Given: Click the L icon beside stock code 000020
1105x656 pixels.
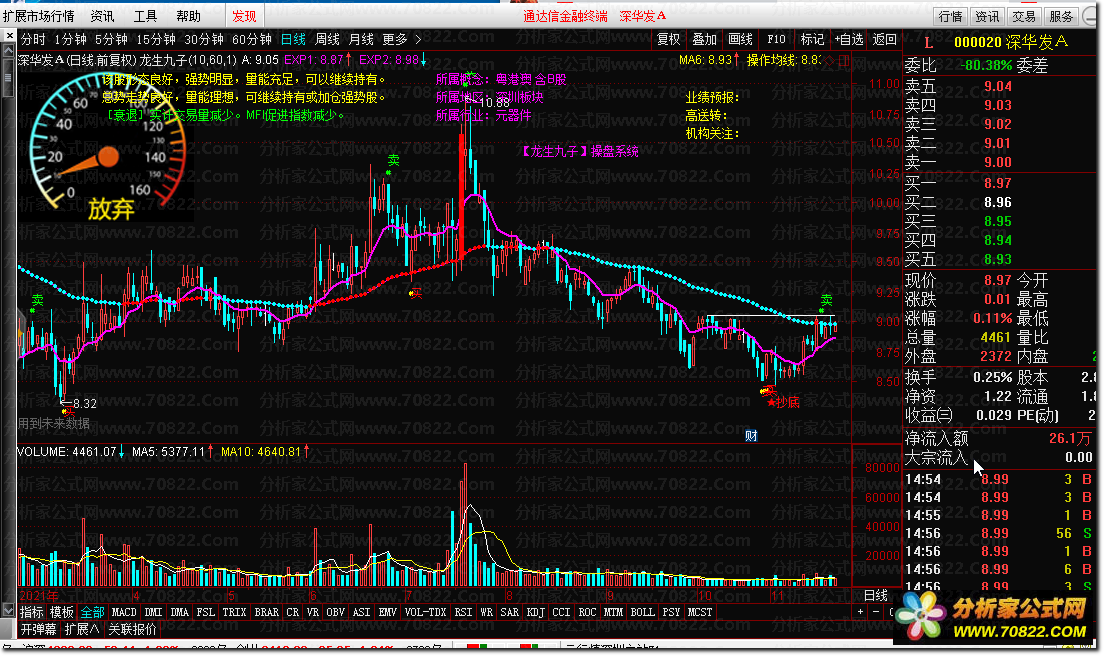Looking at the screenshot, I should tap(928, 43).
